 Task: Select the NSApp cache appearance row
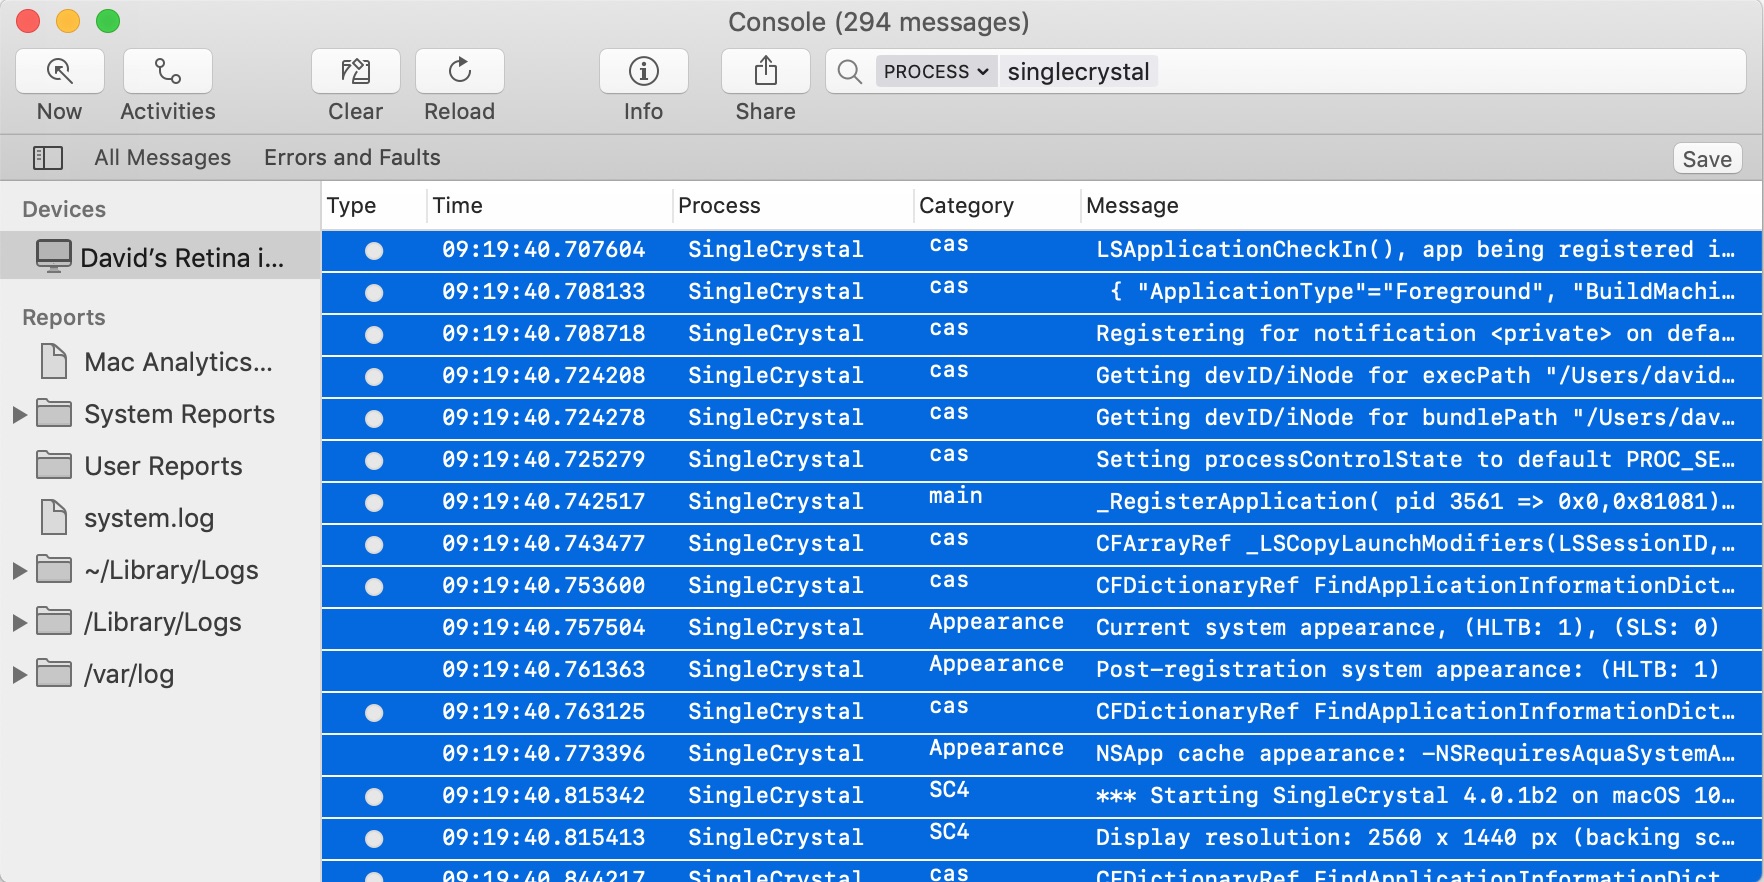1042,754
